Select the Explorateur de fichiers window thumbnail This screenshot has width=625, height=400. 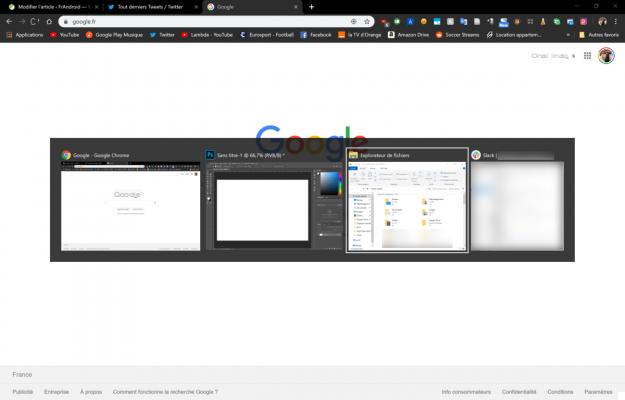coord(407,200)
